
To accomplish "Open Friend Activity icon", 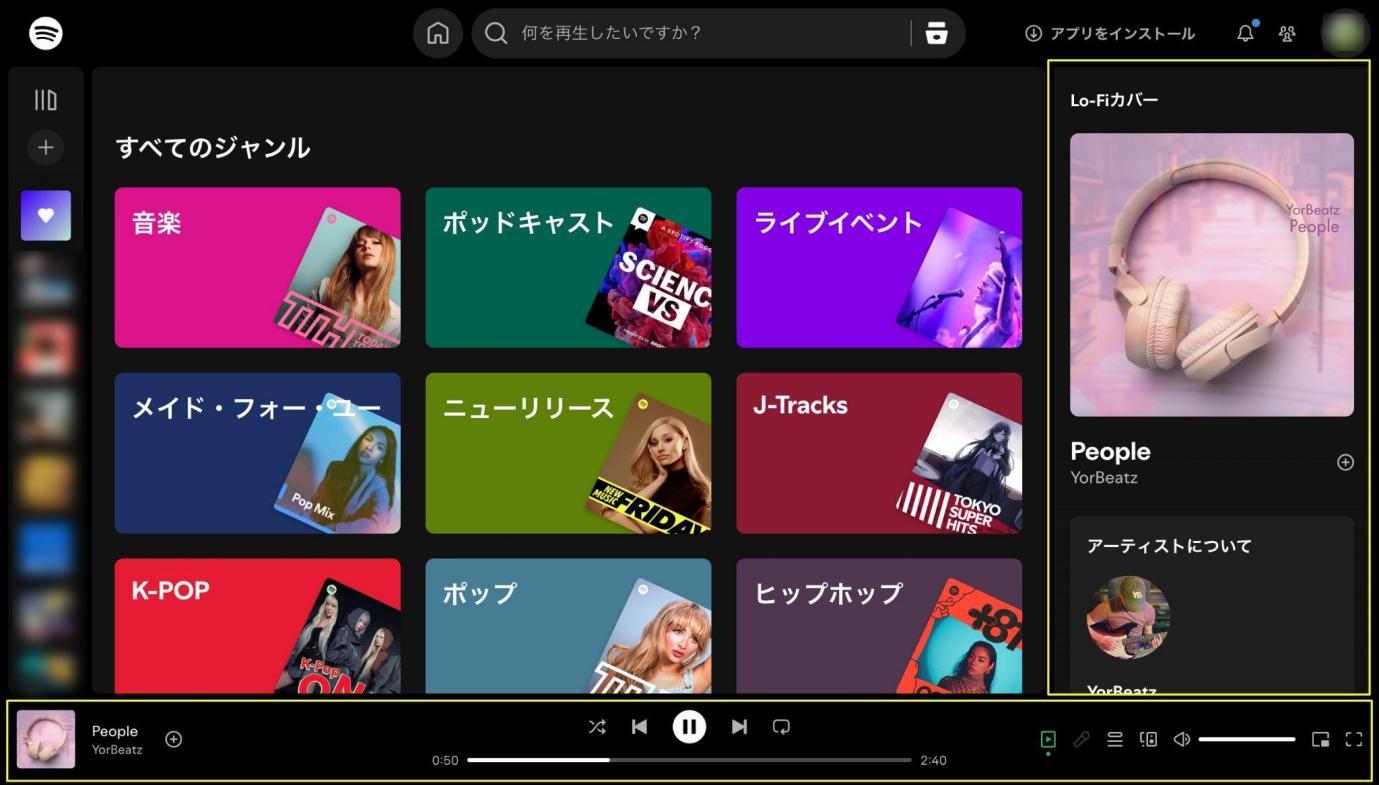I will coord(1287,33).
